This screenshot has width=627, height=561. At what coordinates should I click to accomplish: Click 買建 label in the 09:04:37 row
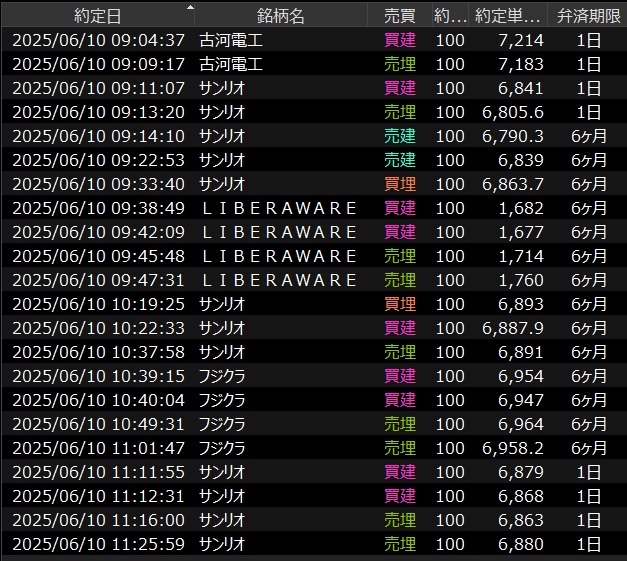click(400, 40)
